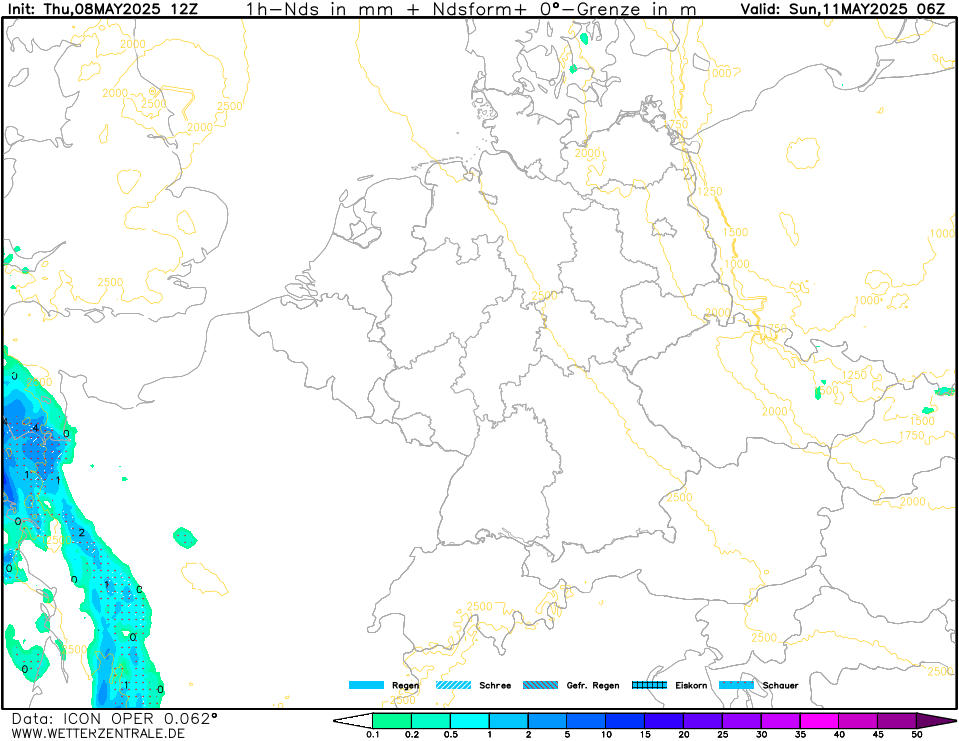This screenshot has height=741, width=959.
Task: Click the Gefr. Regen red-hatched legend swatch
Action: tap(541, 685)
